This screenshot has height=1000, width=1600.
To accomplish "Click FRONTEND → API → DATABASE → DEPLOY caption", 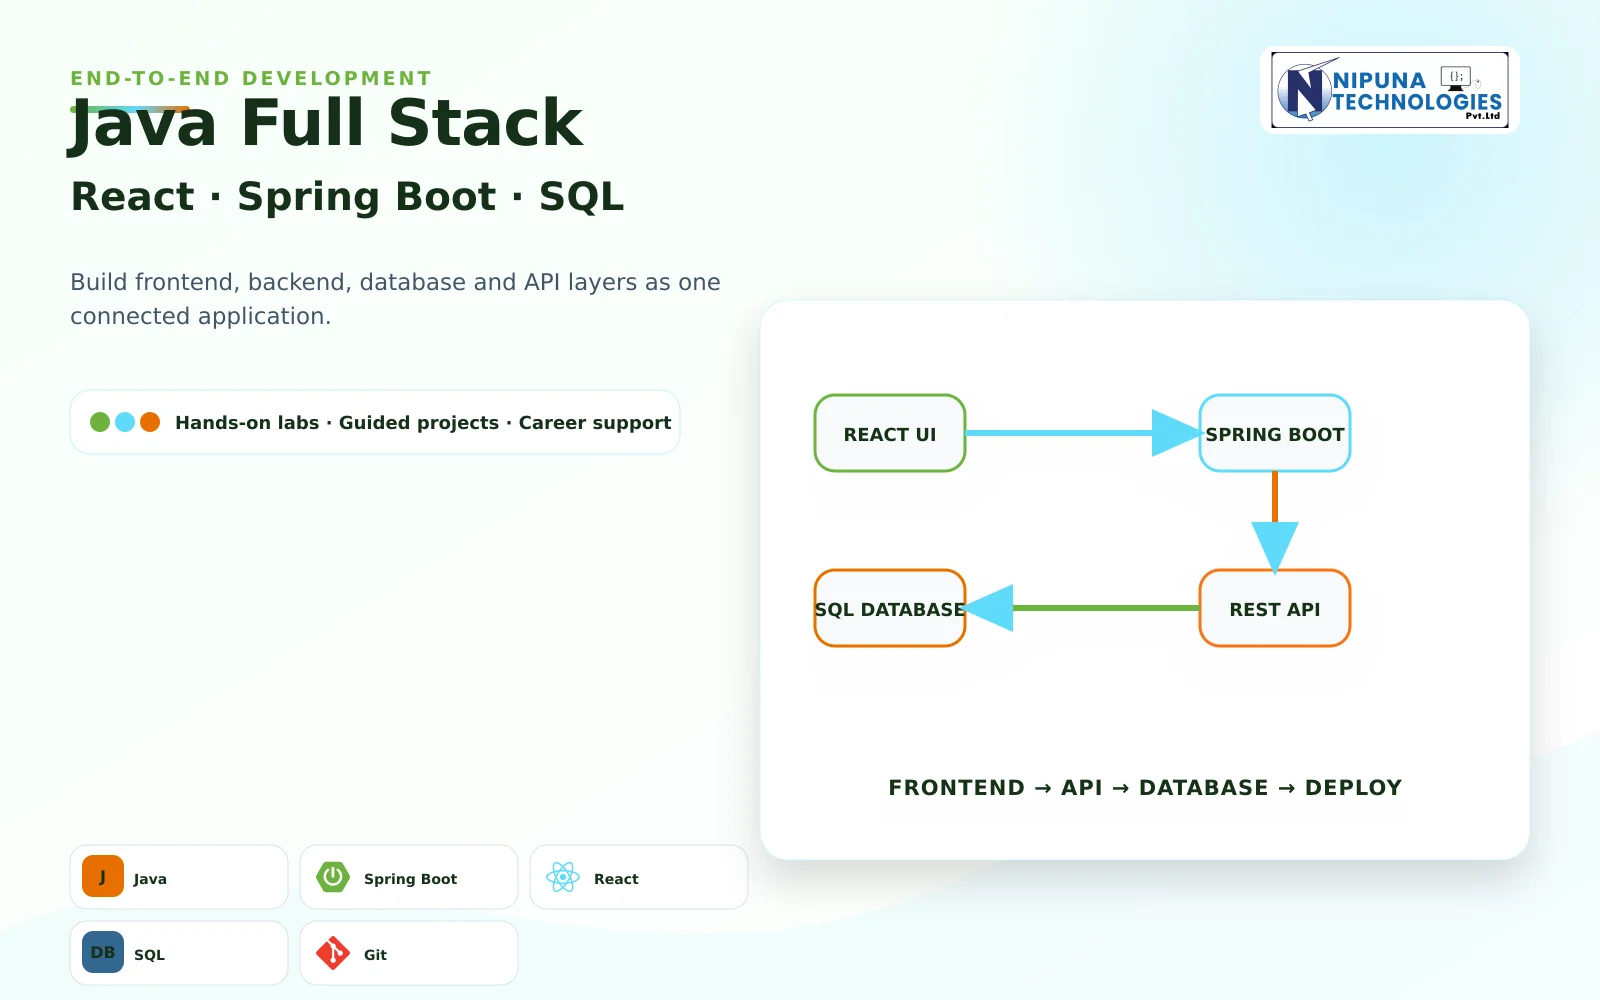I will (1145, 788).
